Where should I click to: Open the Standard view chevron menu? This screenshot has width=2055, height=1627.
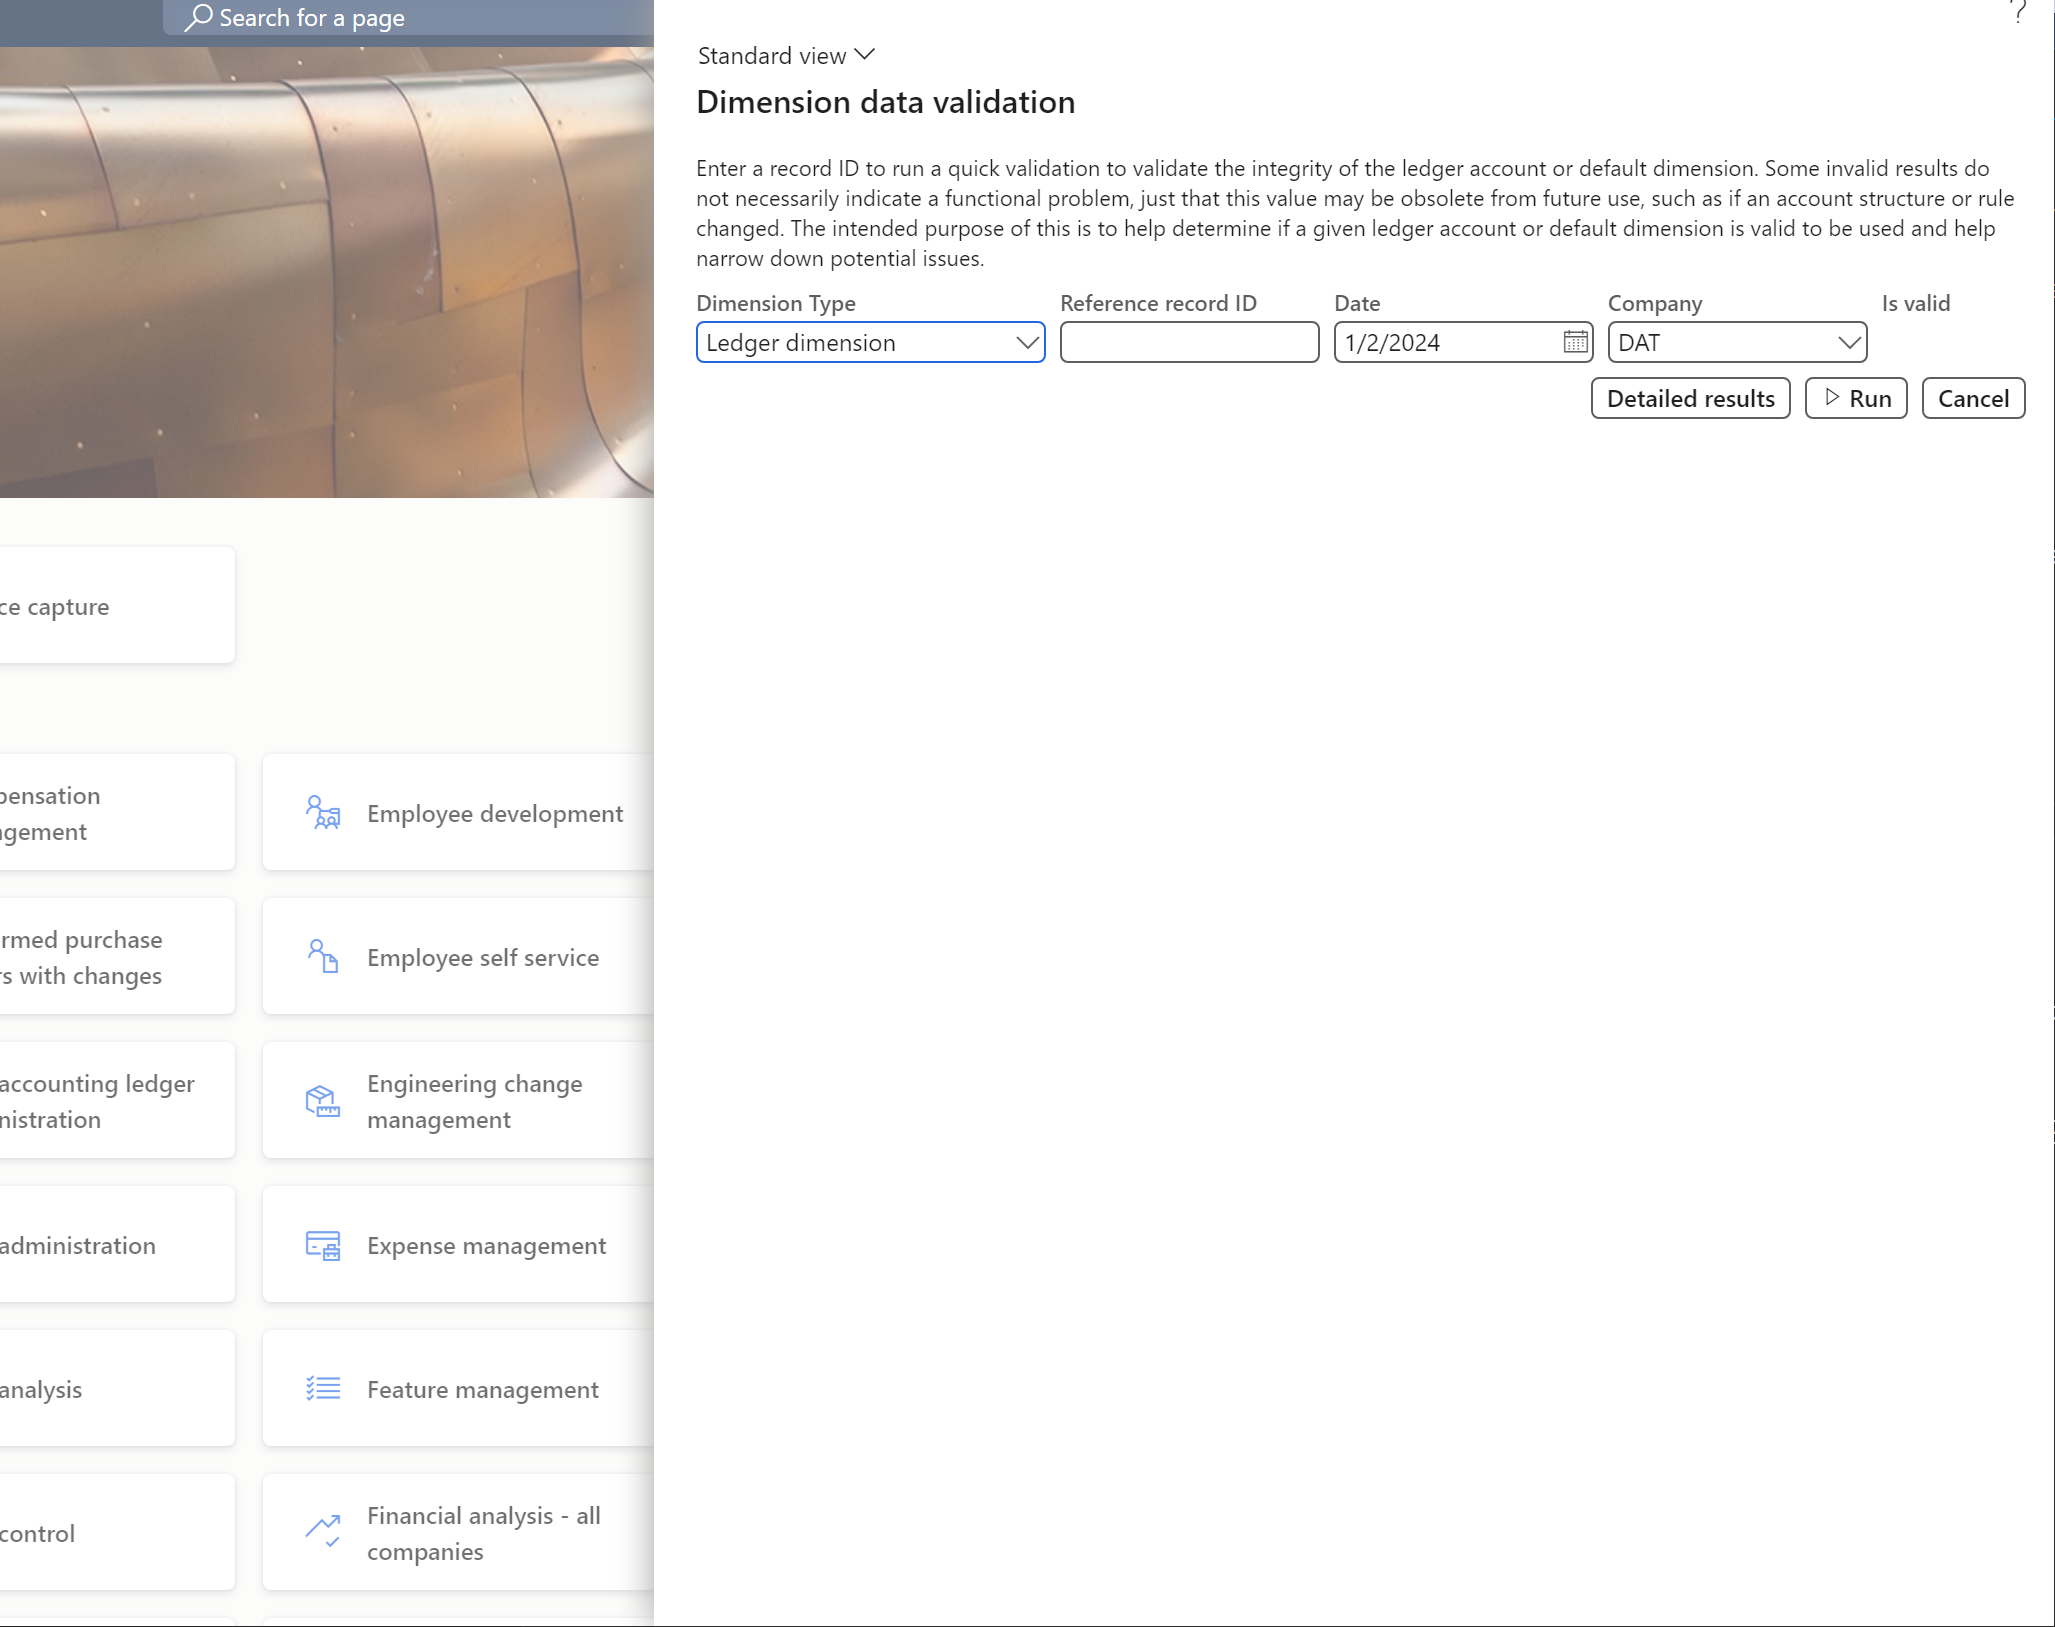coord(865,55)
